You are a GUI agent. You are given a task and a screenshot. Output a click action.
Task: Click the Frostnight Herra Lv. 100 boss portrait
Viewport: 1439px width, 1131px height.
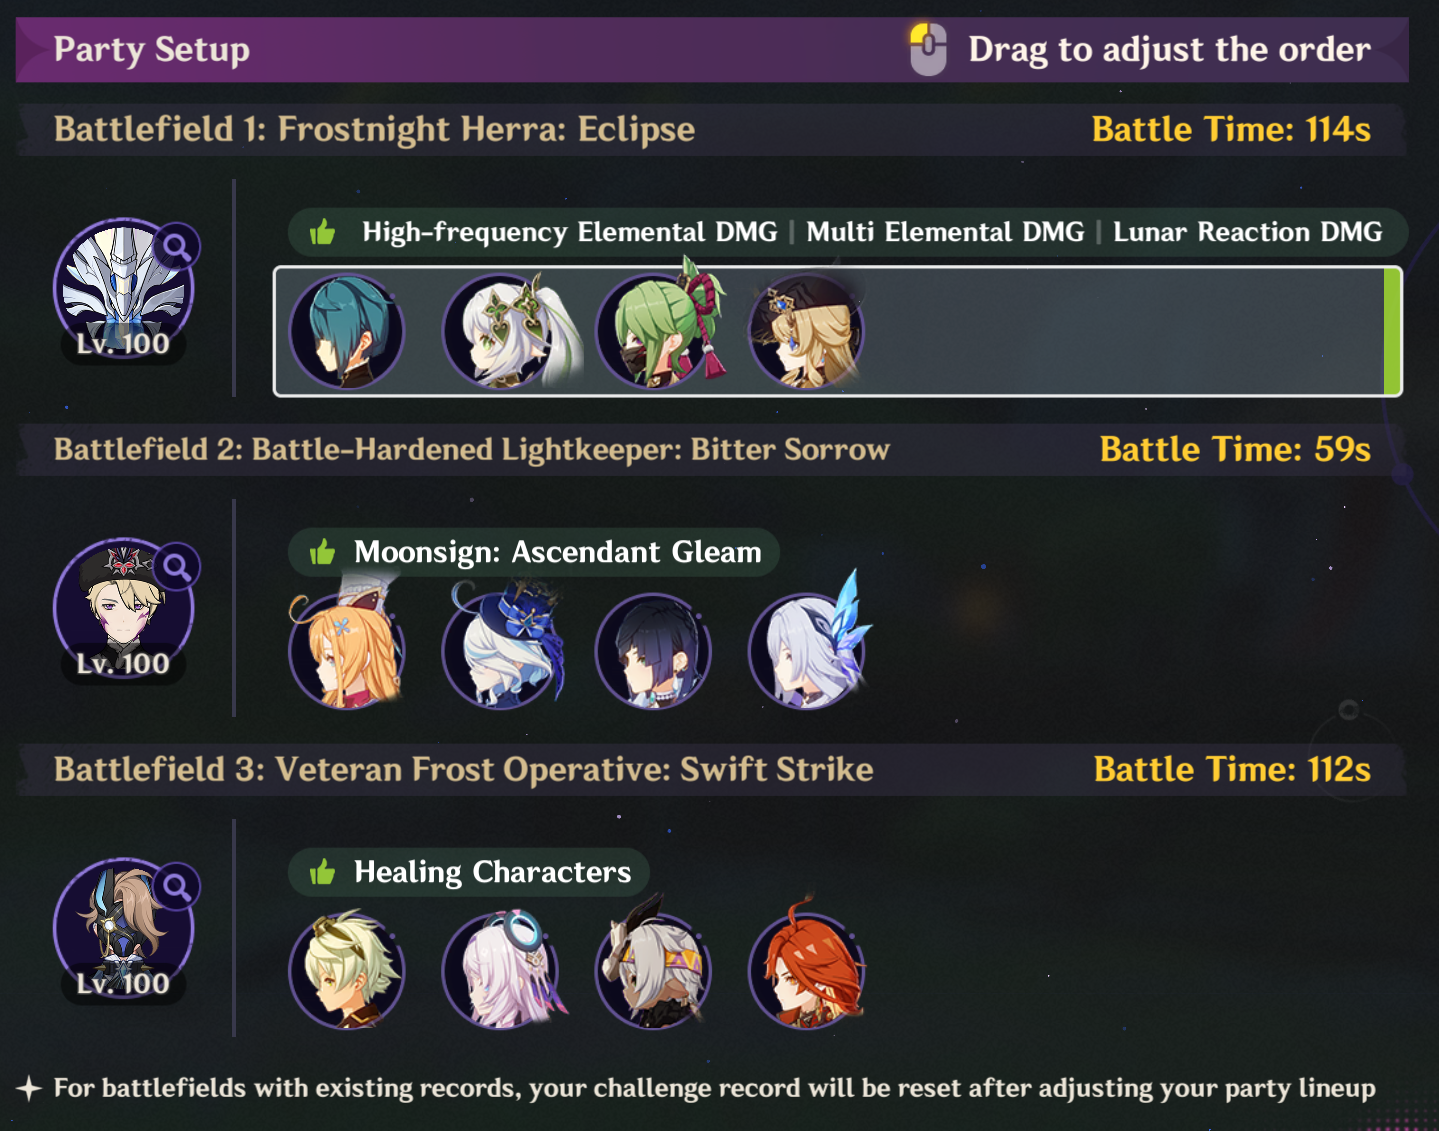(123, 291)
